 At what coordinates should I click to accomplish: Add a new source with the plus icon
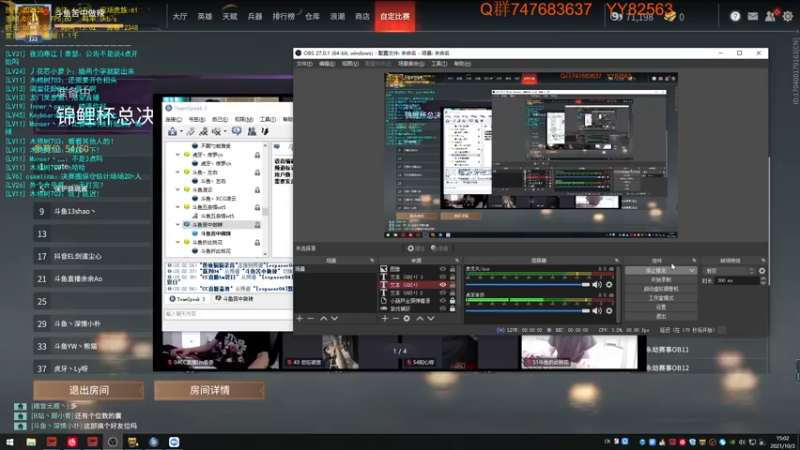coord(385,318)
